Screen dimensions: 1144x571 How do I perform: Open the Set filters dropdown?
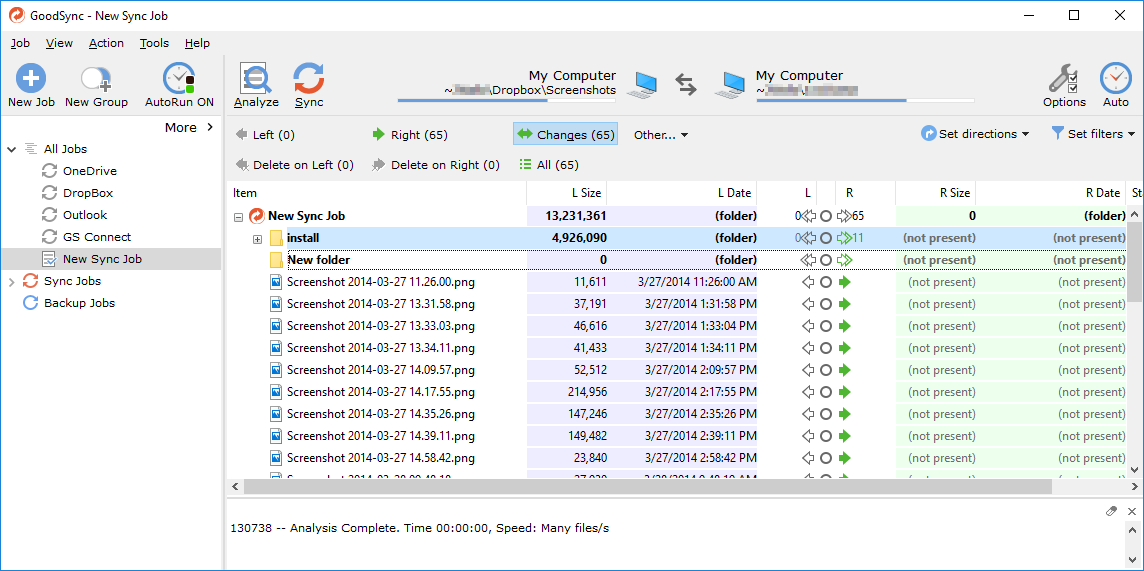click(x=1093, y=134)
